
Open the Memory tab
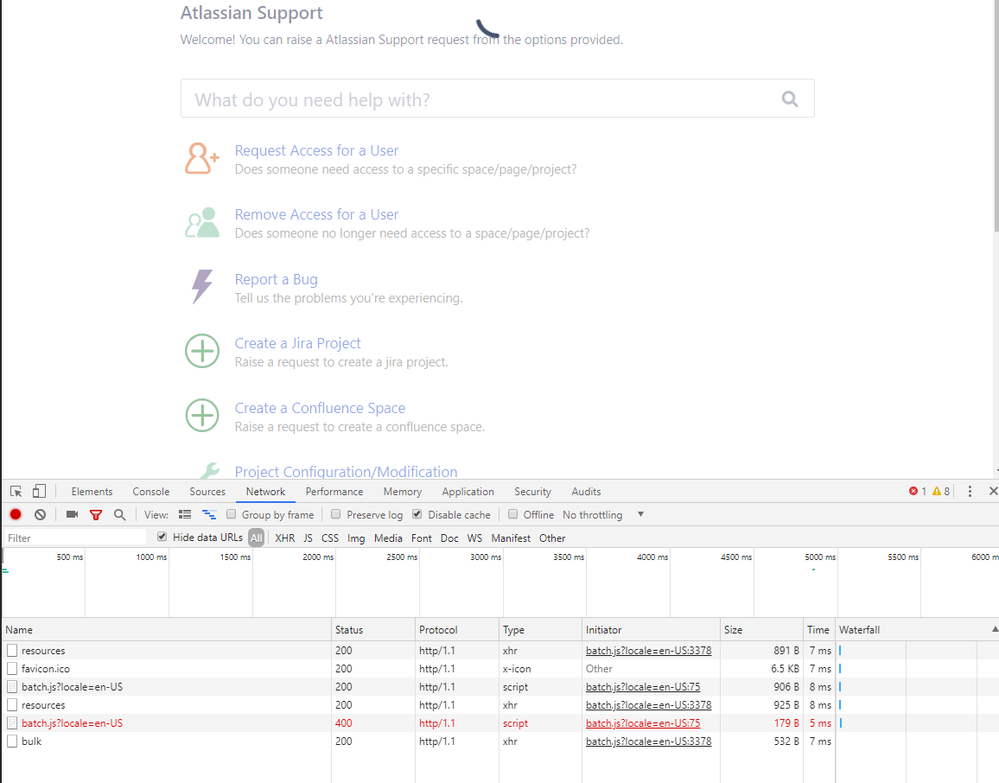(x=402, y=491)
